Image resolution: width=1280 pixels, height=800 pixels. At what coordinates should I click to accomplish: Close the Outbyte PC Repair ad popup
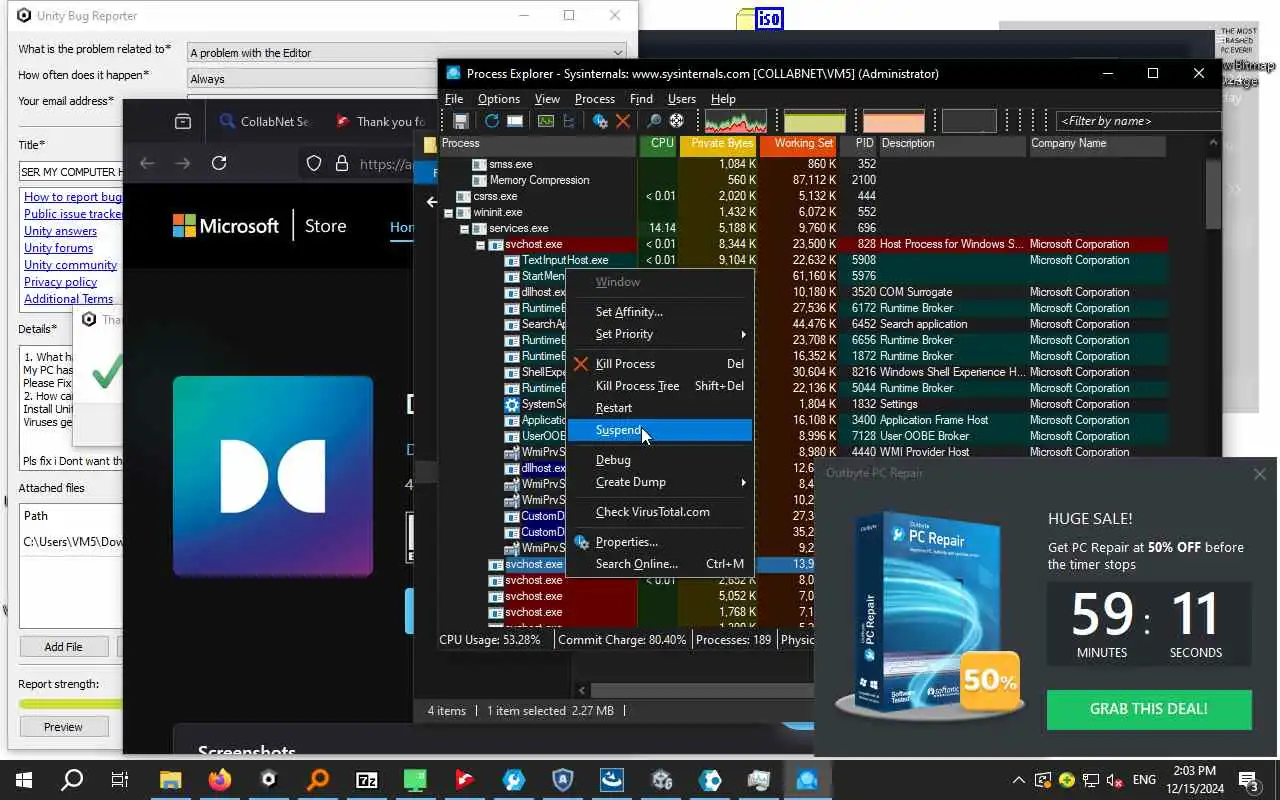click(x=1259, y=474)
